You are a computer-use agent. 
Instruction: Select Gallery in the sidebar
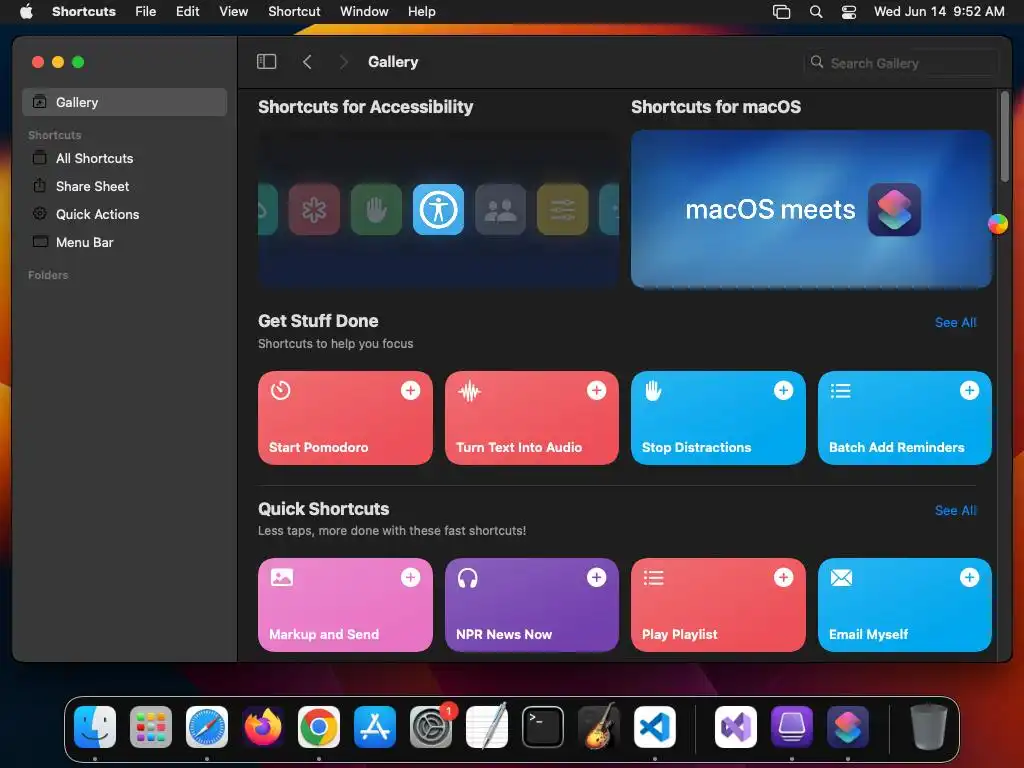pos(125,102)
